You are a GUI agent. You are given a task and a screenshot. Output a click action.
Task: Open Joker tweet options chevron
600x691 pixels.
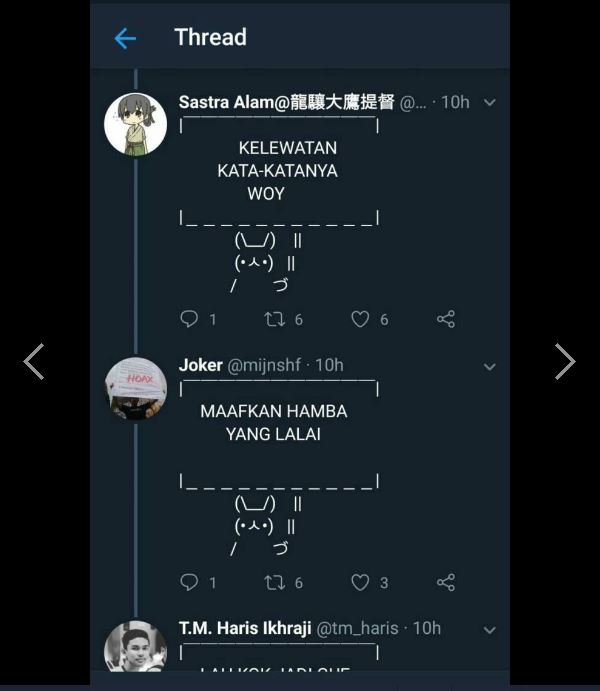pyautogui.click(x=489, y=366)
